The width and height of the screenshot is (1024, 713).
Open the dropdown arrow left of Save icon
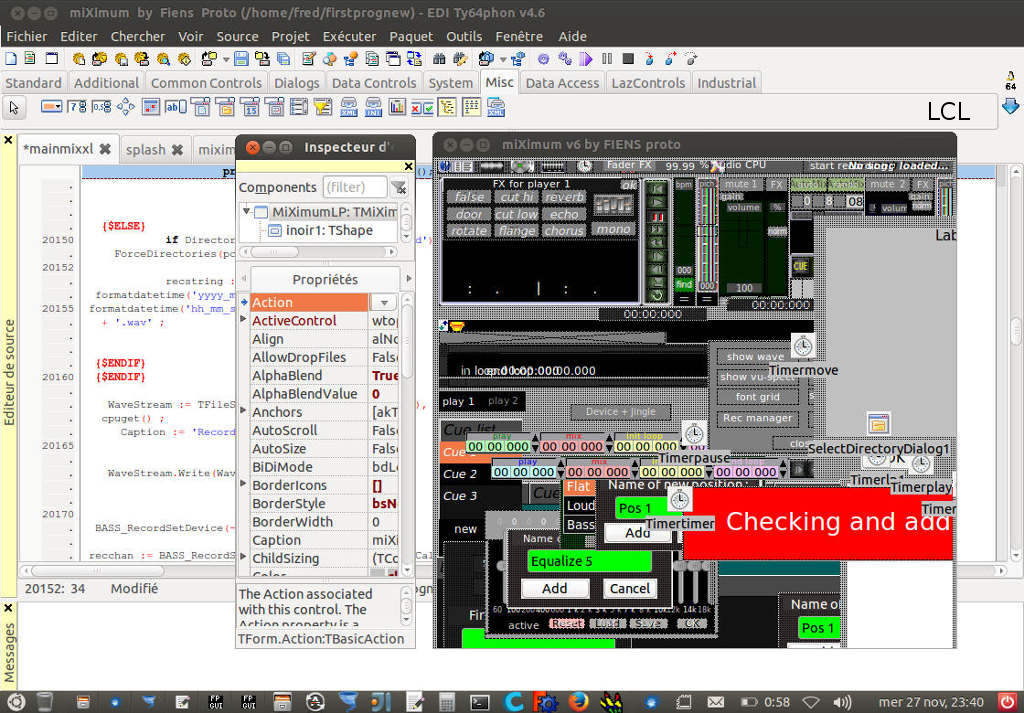tap(226, 59)
